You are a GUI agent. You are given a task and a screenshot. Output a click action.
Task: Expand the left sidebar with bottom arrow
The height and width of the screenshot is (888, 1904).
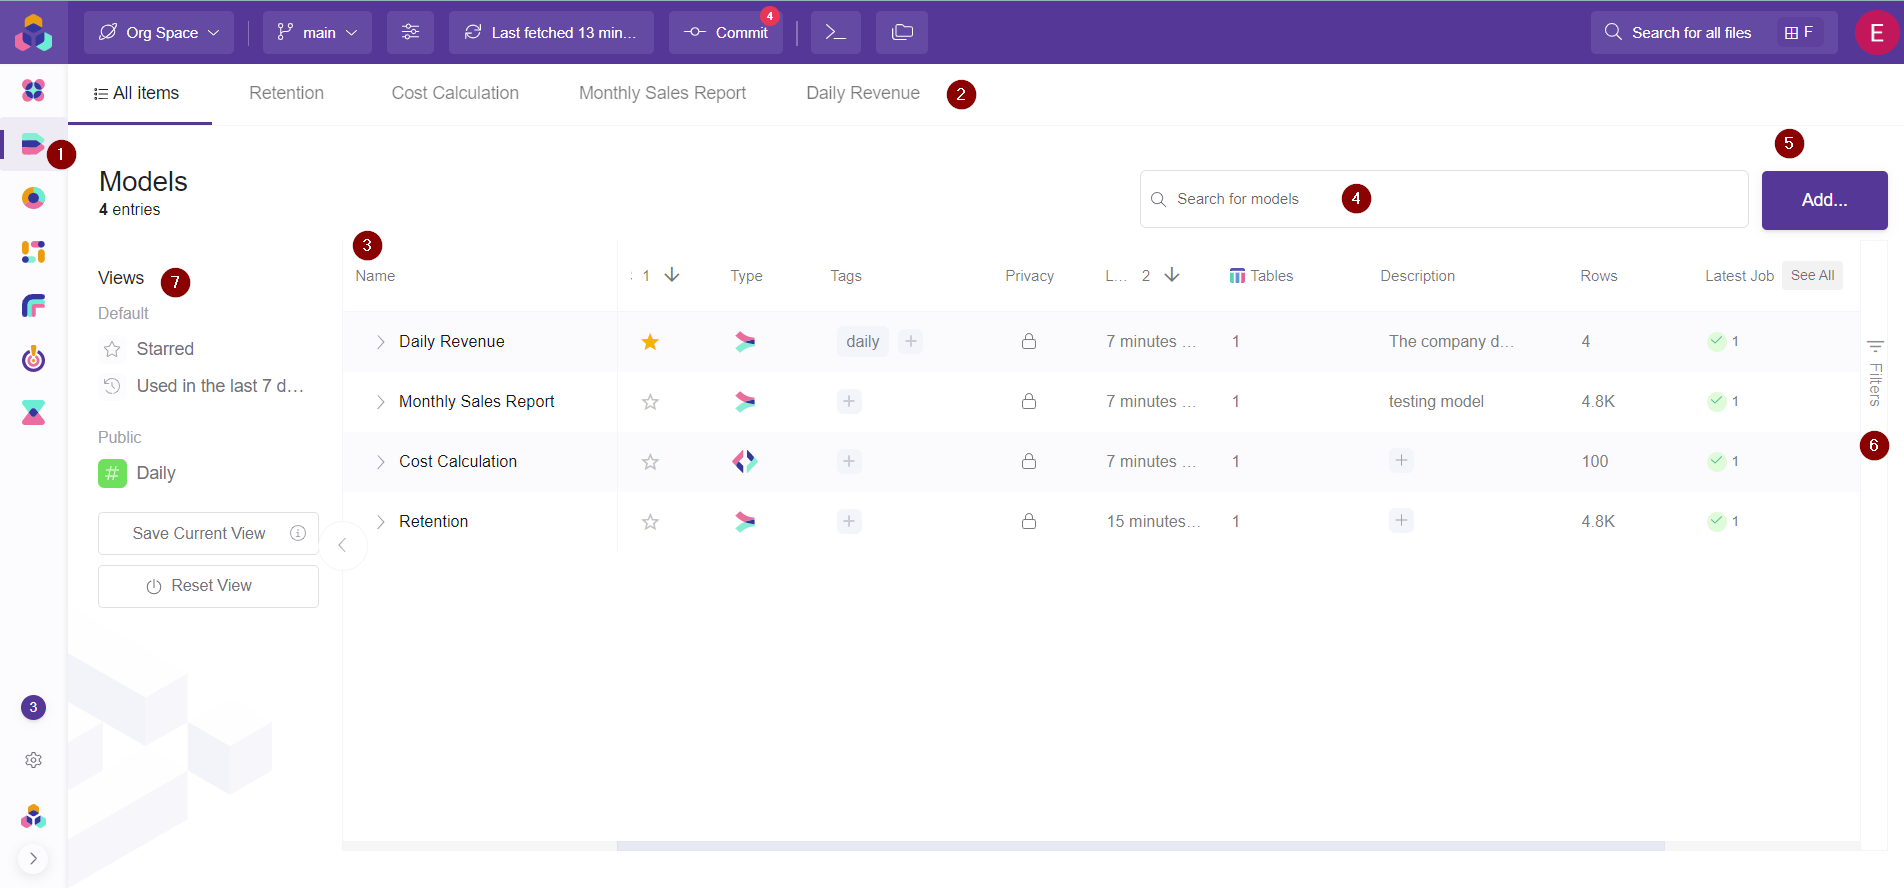(33, 858)
